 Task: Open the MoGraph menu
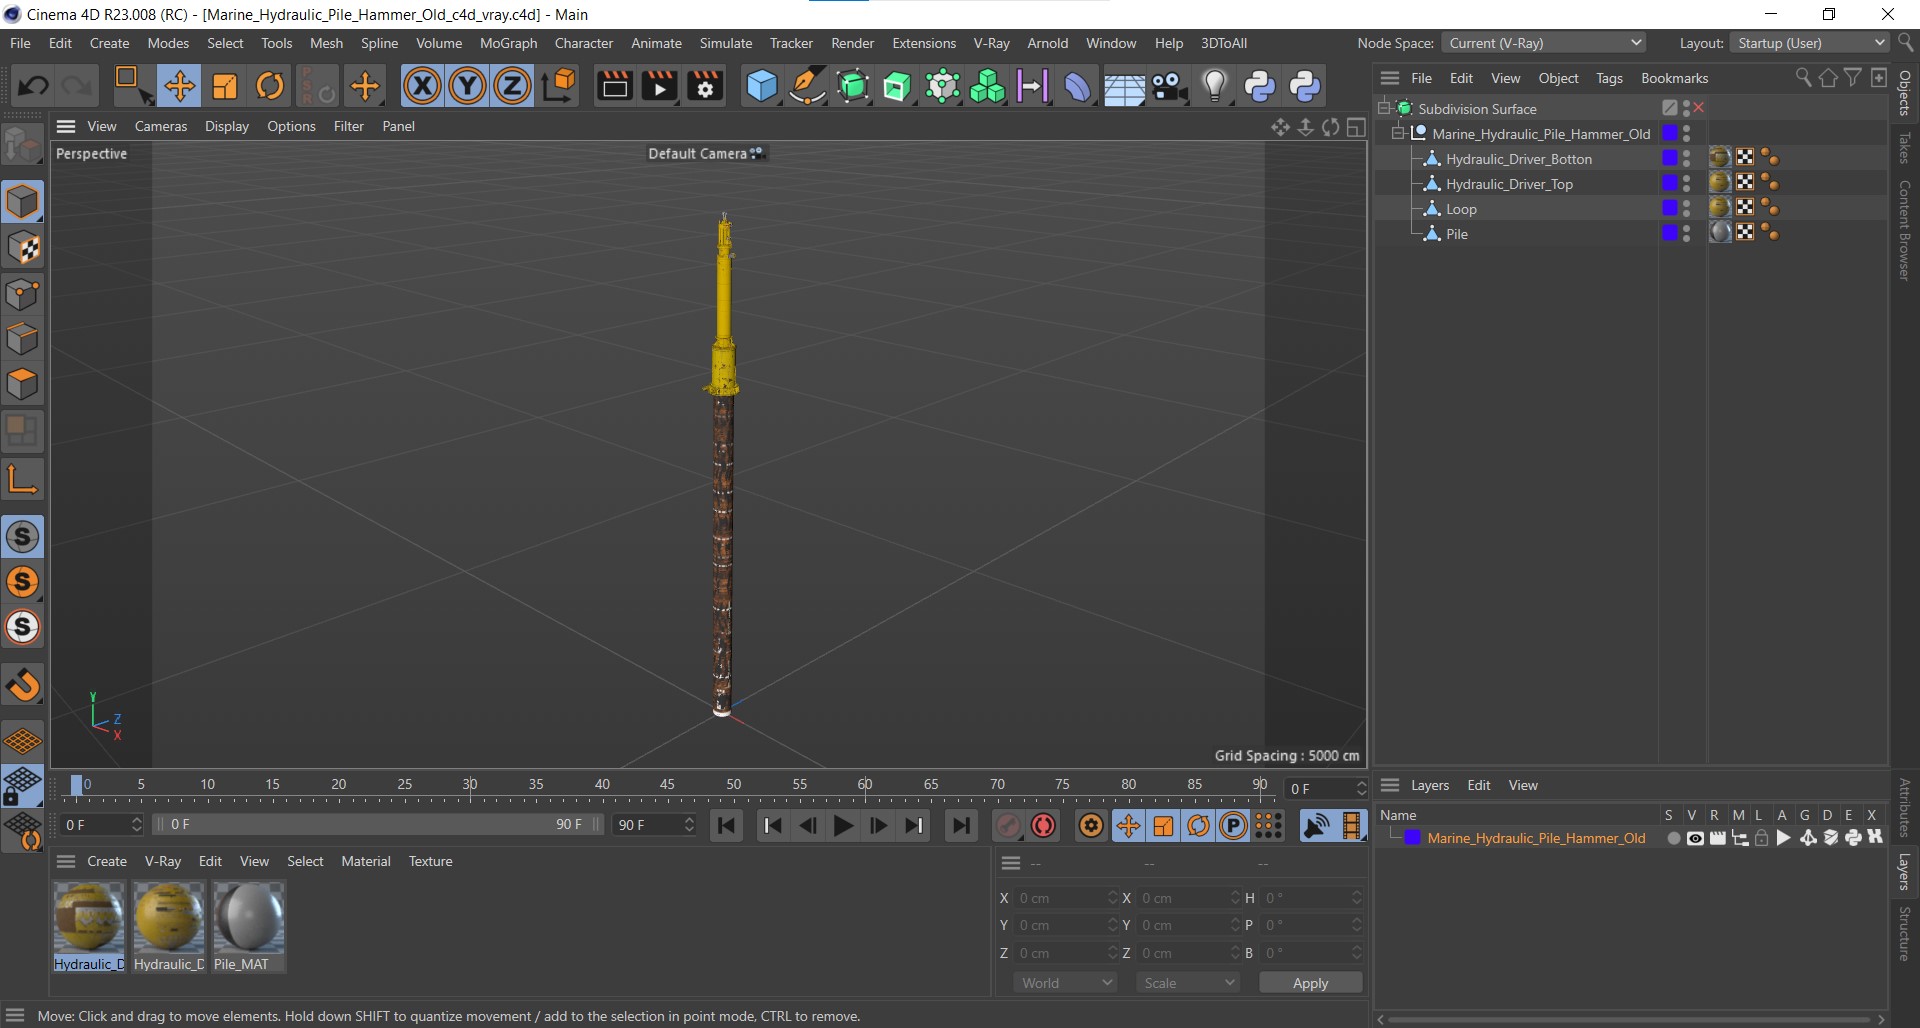coord(508,43)
